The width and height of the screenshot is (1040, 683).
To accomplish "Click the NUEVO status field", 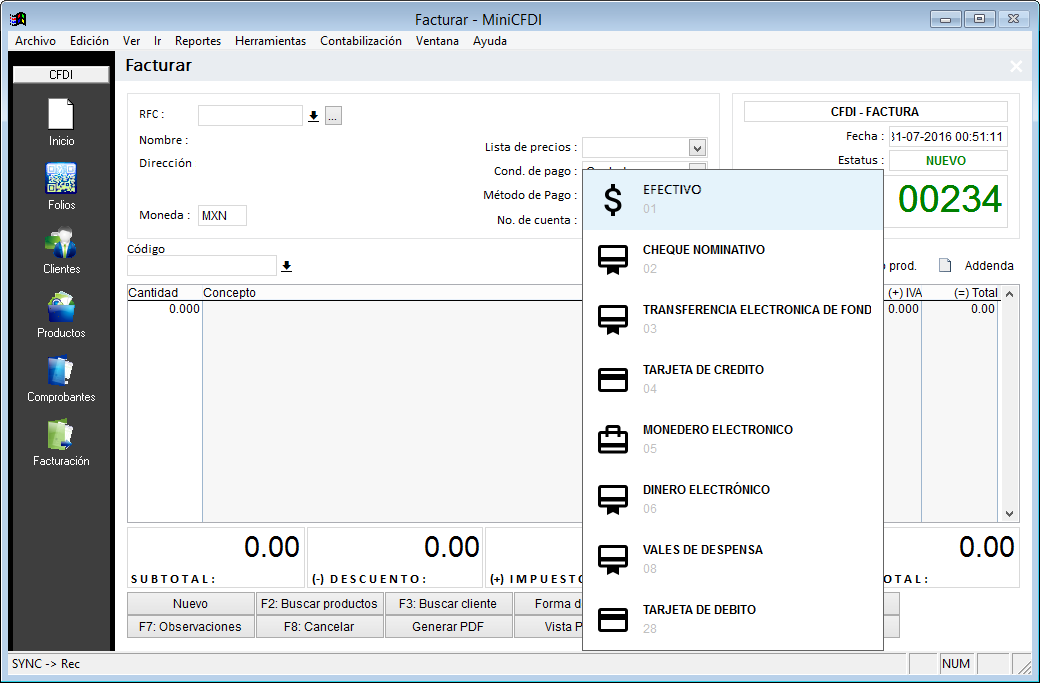I will (x=948, y=160).
